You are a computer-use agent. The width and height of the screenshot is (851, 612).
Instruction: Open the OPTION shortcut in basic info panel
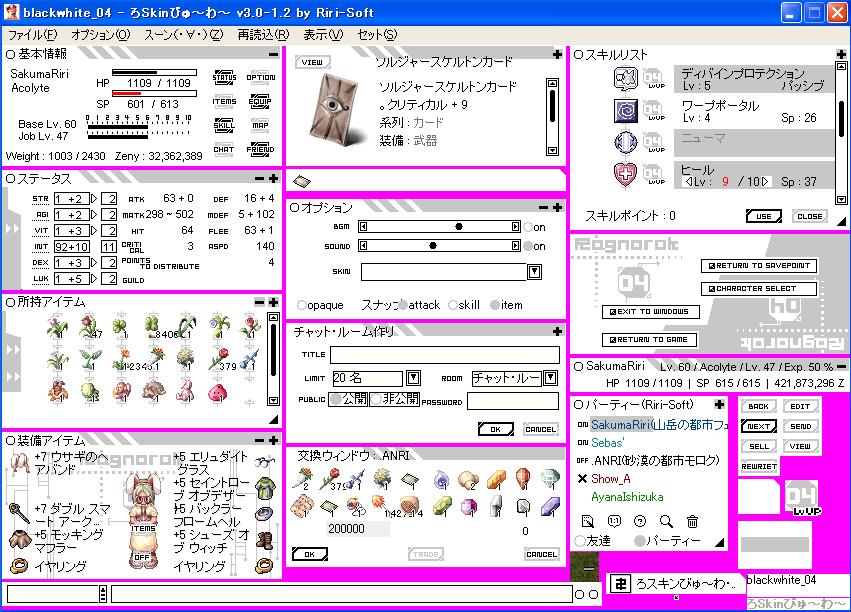pos(261,78)
